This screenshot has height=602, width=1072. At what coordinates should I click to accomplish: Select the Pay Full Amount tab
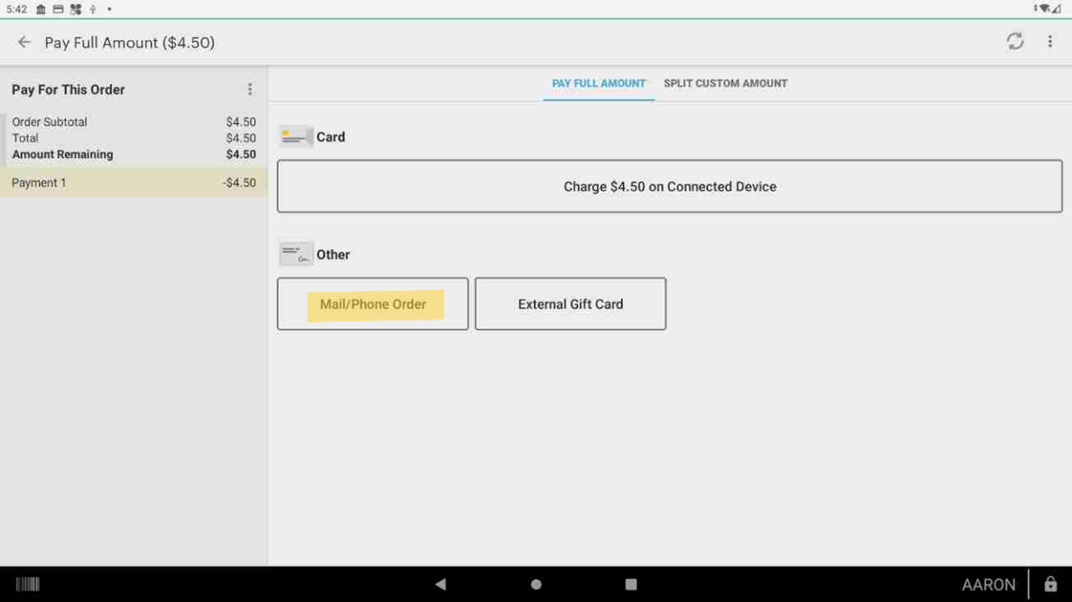(598, 84)
